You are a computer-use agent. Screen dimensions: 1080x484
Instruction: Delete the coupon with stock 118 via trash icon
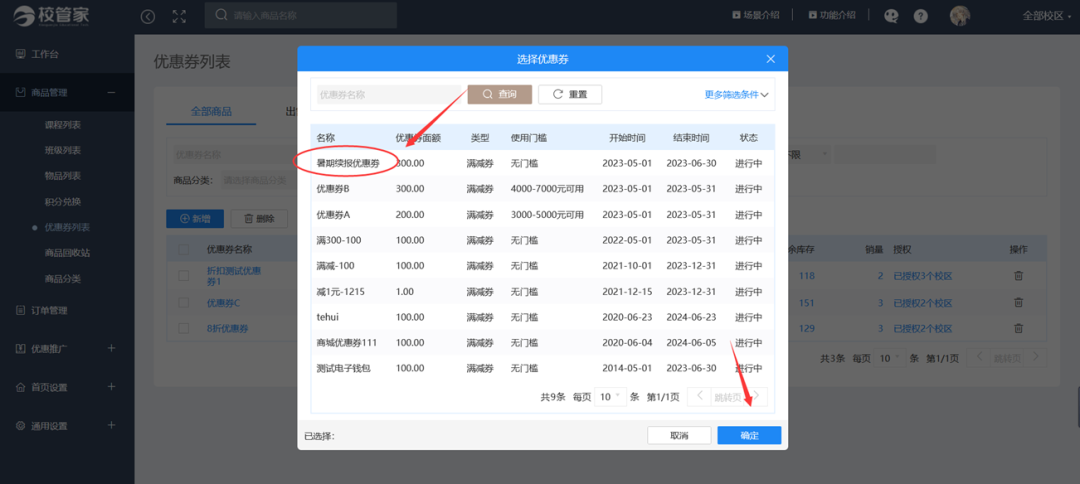1018,276
